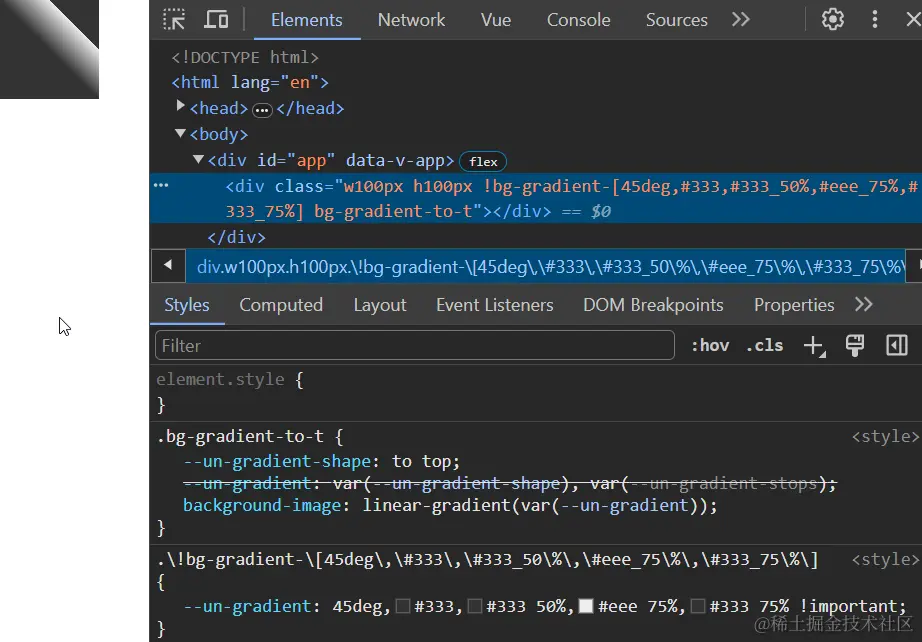Show more DevTools panel tabs
Viewport: 922px width, 642px height.
click(x=740, y=19)
